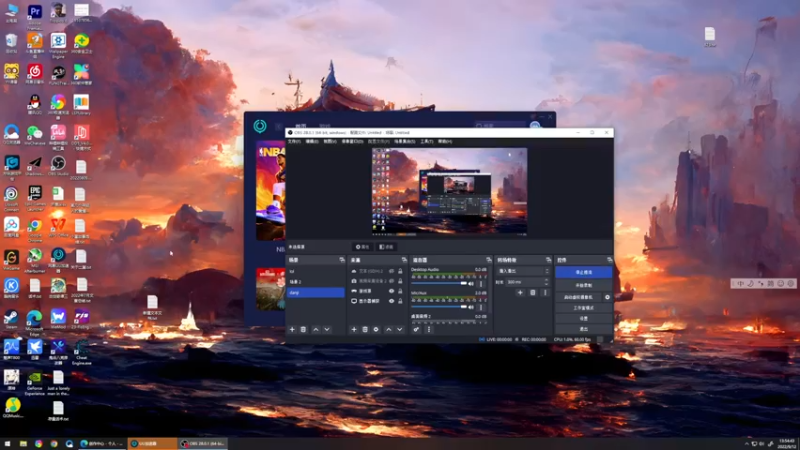The image size is (800, 450).
Task: Toggle lock on 视频采集设备 2 source
Action: click(x=400, y=281)
